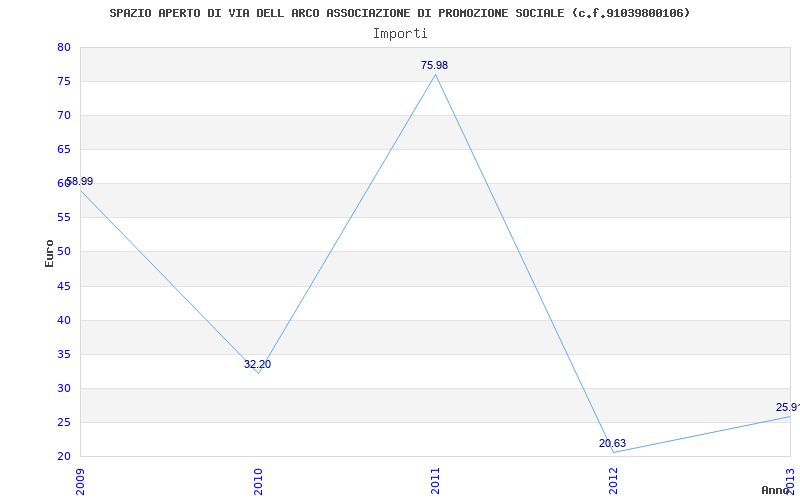Click the chart title with c.f.91039800106
Image resolution: width=800 pixels, height=500 pixels.
(399, 13)
